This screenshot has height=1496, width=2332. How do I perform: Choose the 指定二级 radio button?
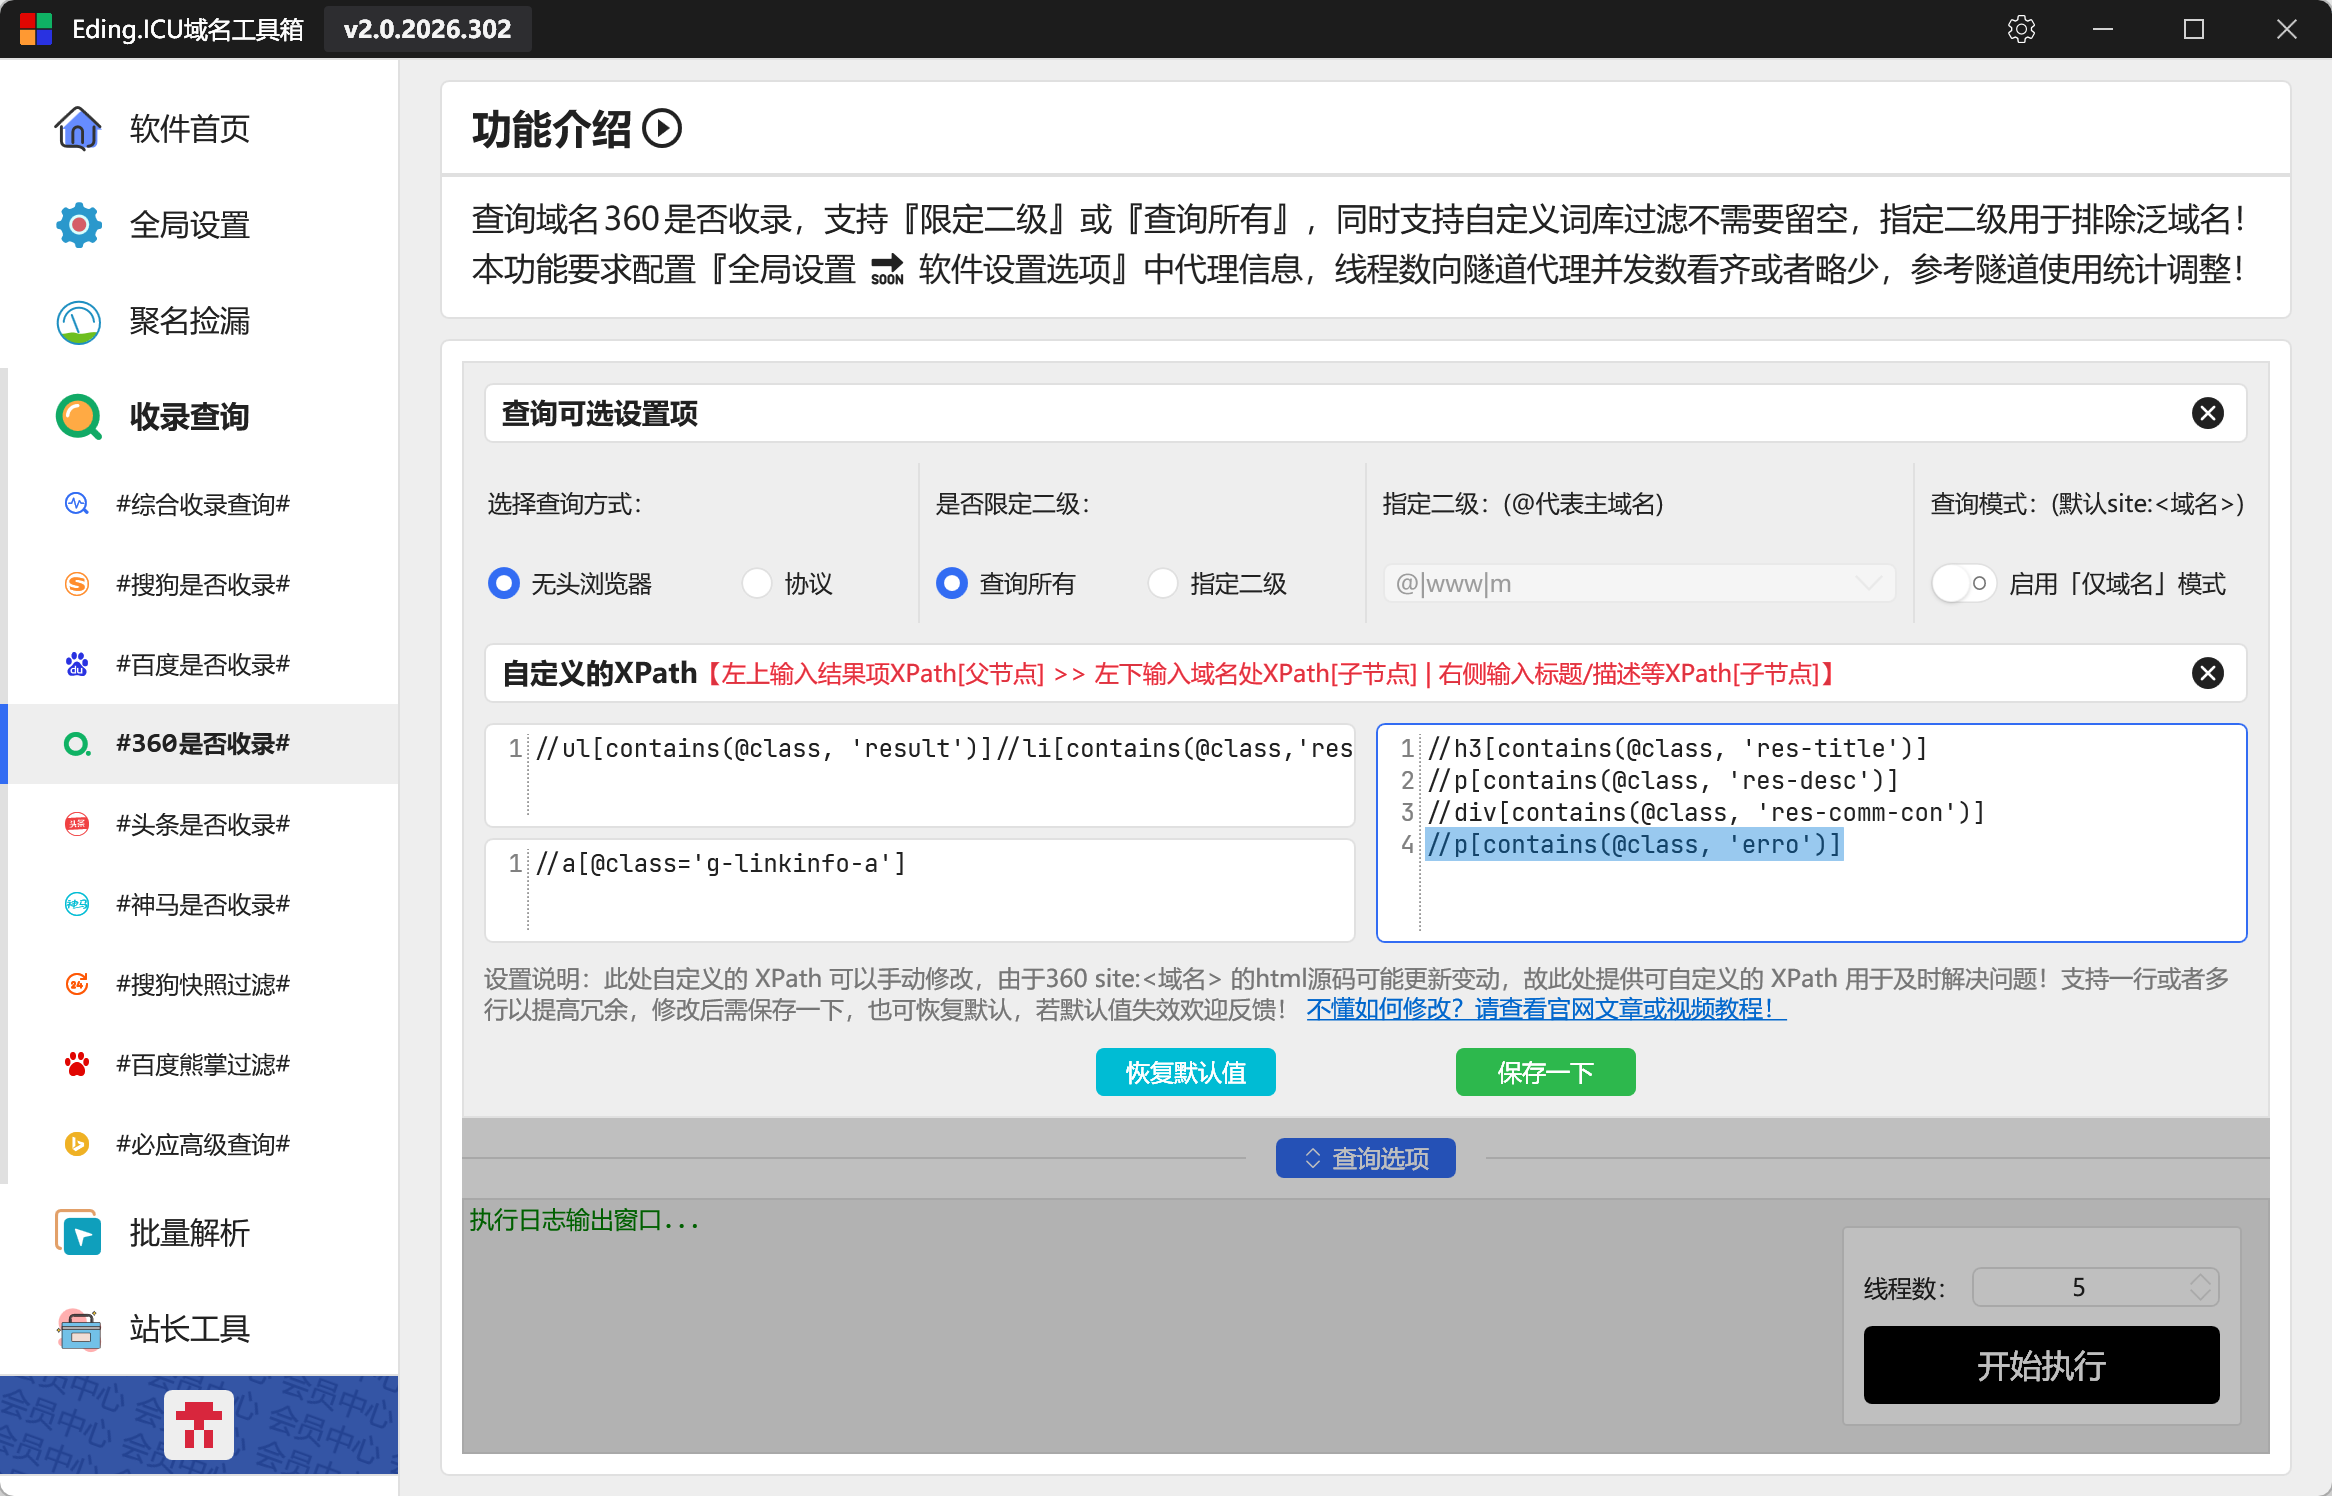[x=1163, y=583]
